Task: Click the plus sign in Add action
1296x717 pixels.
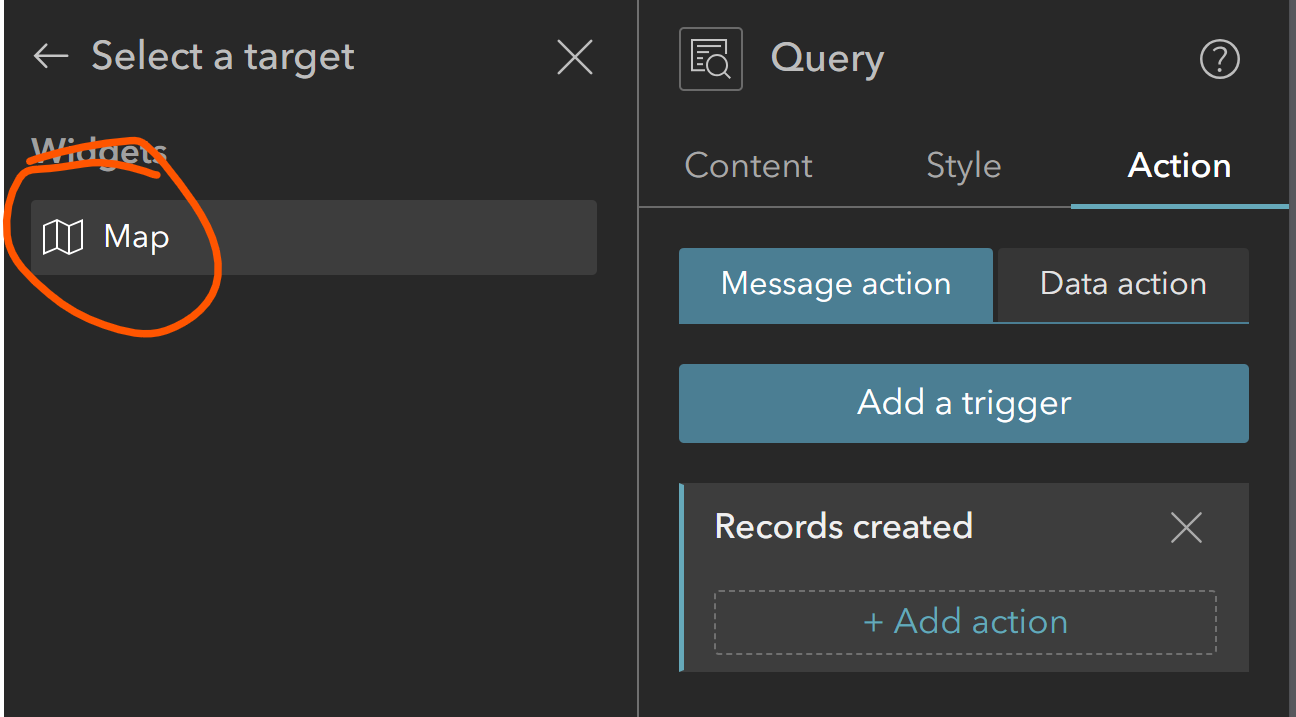Action: 873,622
